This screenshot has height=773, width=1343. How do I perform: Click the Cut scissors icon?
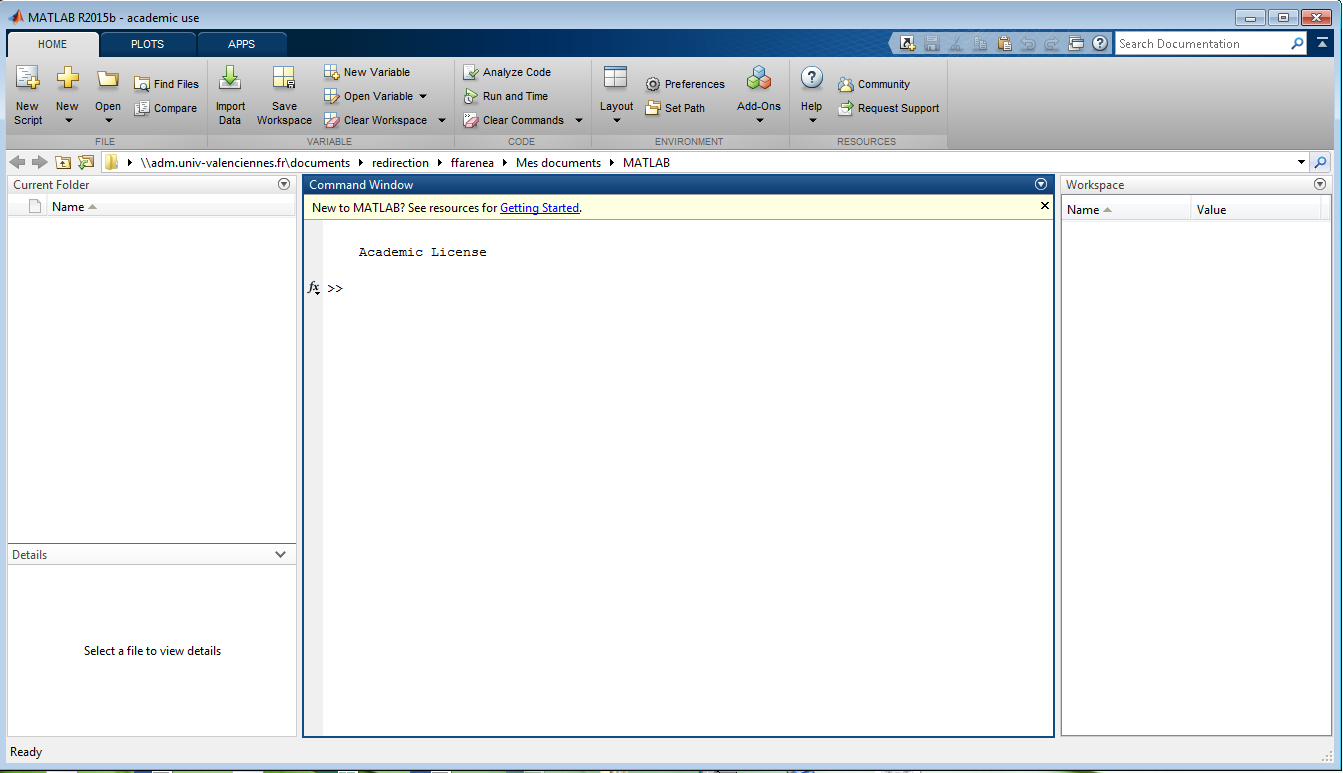[956, 43]
